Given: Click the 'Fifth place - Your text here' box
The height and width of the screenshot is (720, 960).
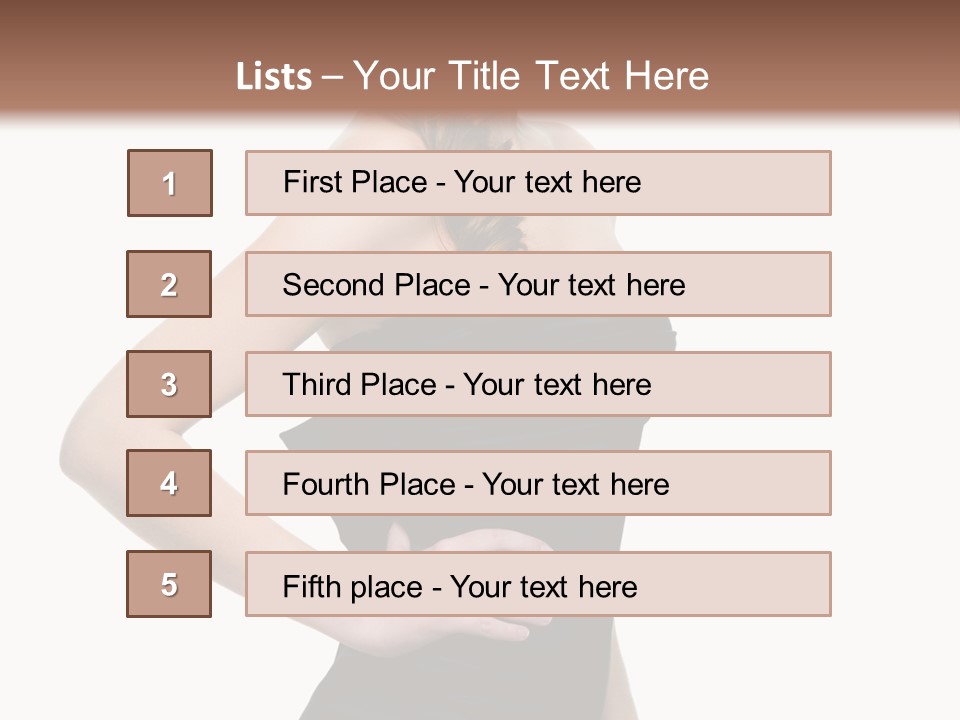Looking at the screenshot, I should click(x=538, y=584).
